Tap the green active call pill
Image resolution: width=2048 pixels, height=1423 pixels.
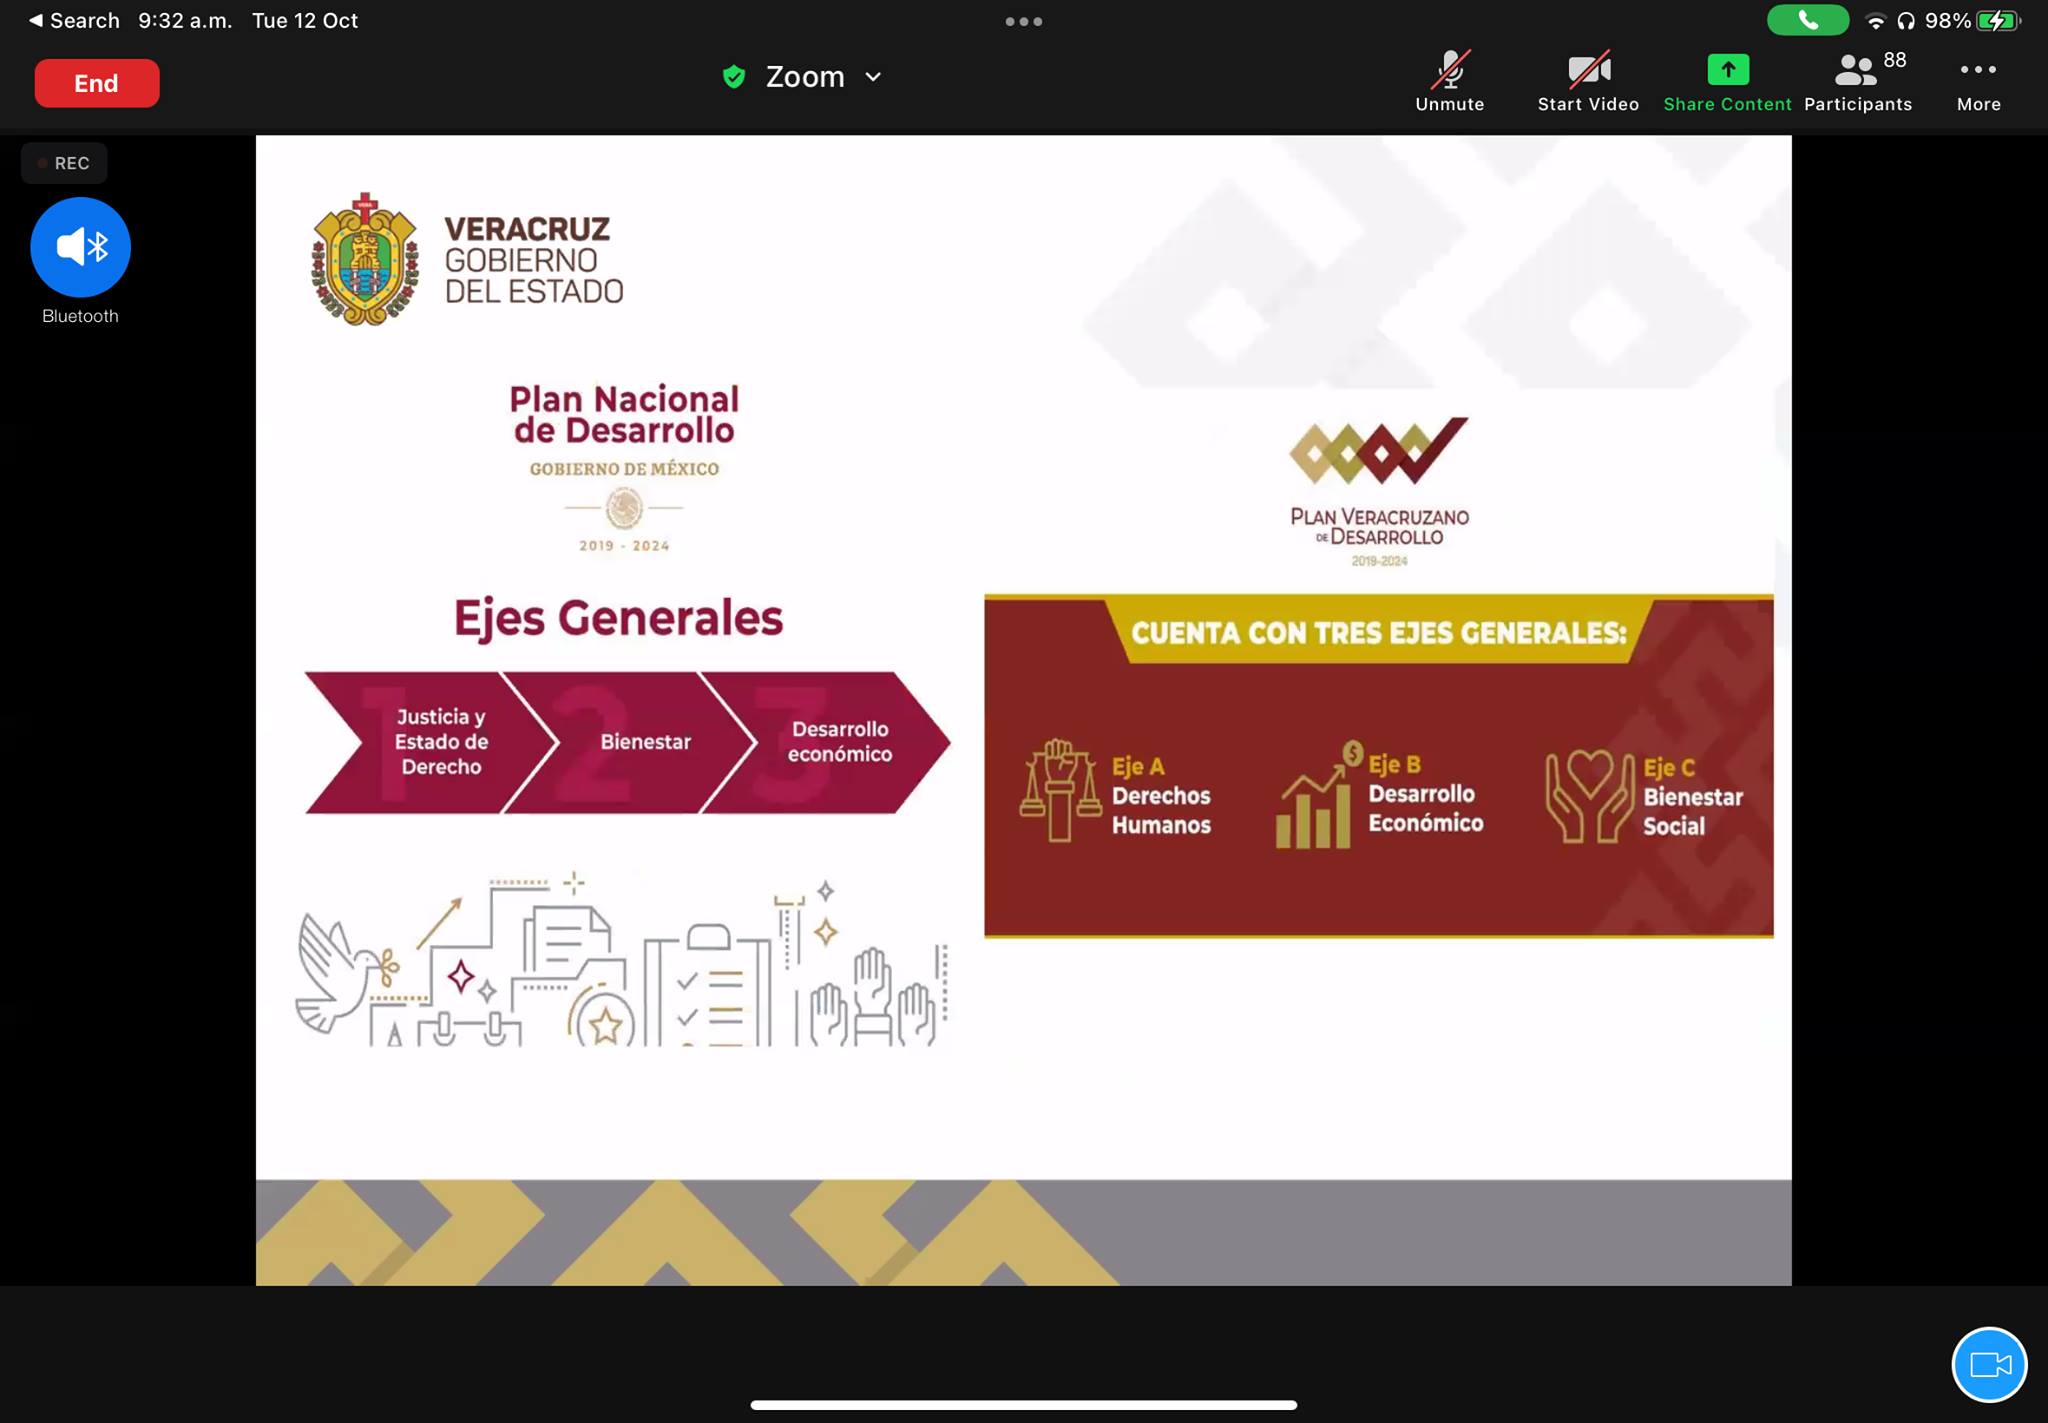(1807, 20)
